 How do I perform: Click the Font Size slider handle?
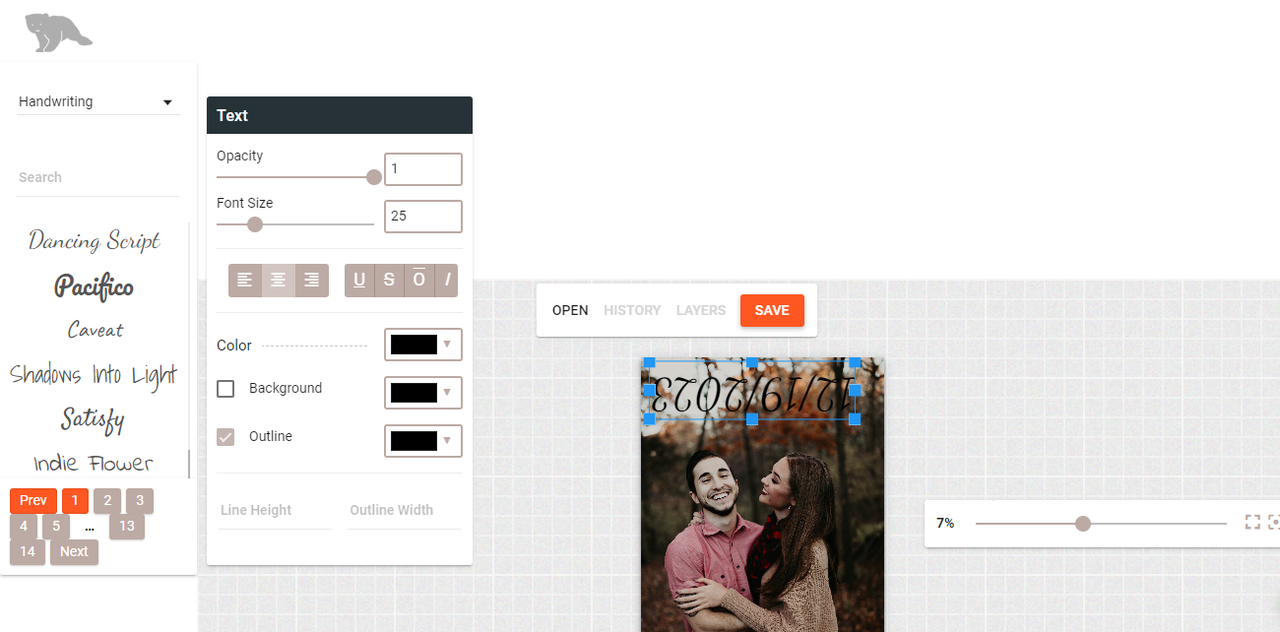255,224
